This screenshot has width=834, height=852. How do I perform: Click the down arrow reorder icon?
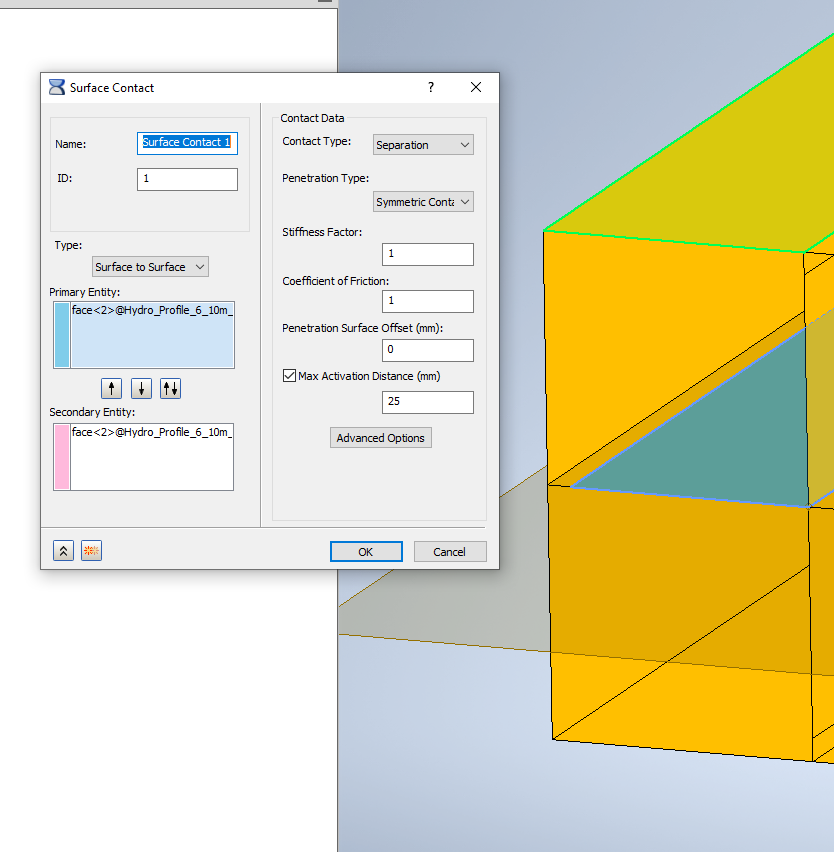pos(140,388)
